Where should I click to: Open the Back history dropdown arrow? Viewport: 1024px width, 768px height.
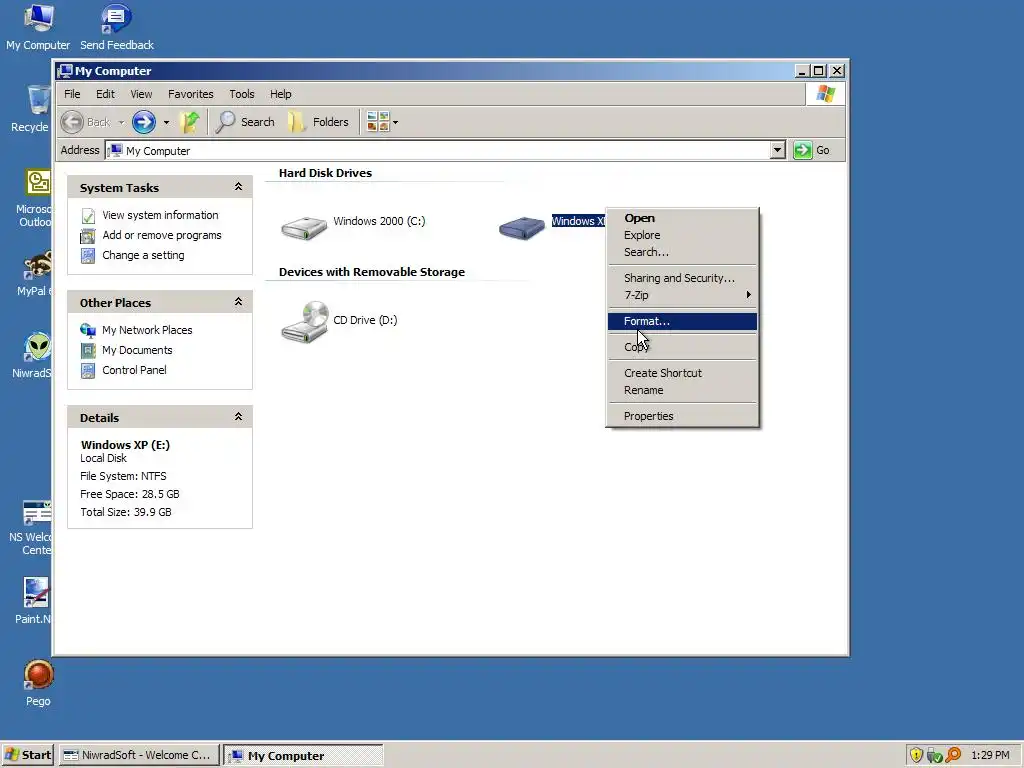click(x=121, y=122)
